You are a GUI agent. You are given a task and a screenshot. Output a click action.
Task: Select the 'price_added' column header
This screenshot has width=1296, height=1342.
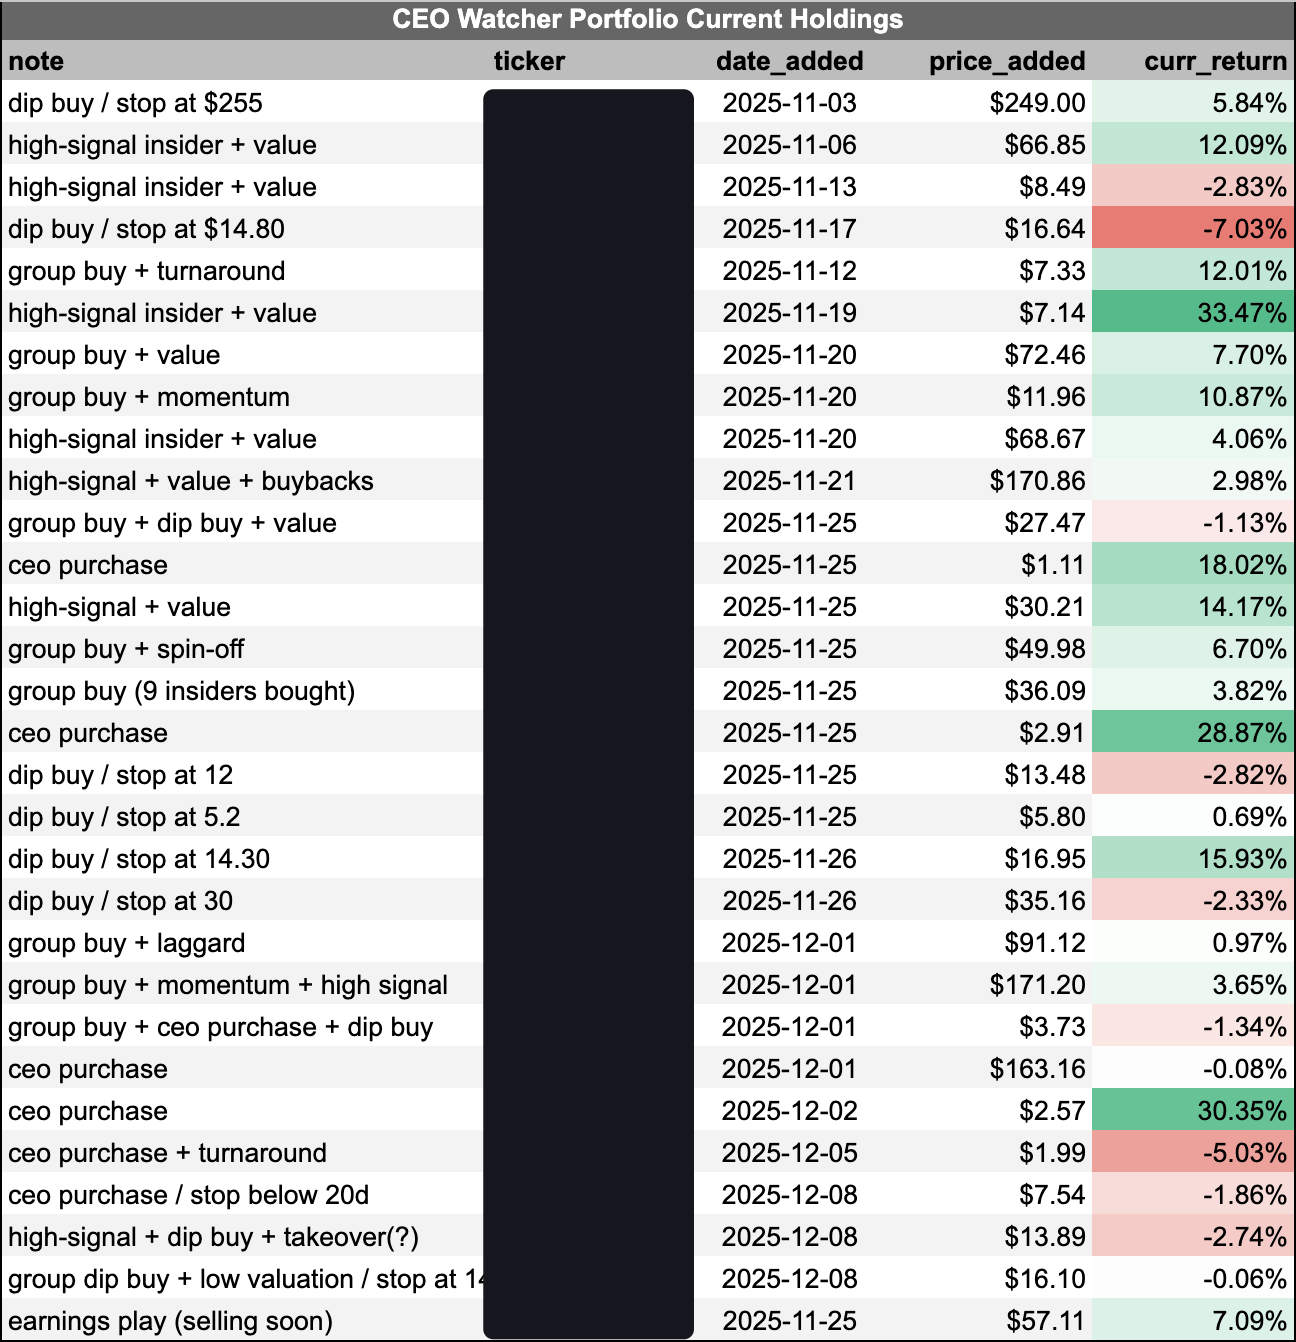click(1007, 61)
